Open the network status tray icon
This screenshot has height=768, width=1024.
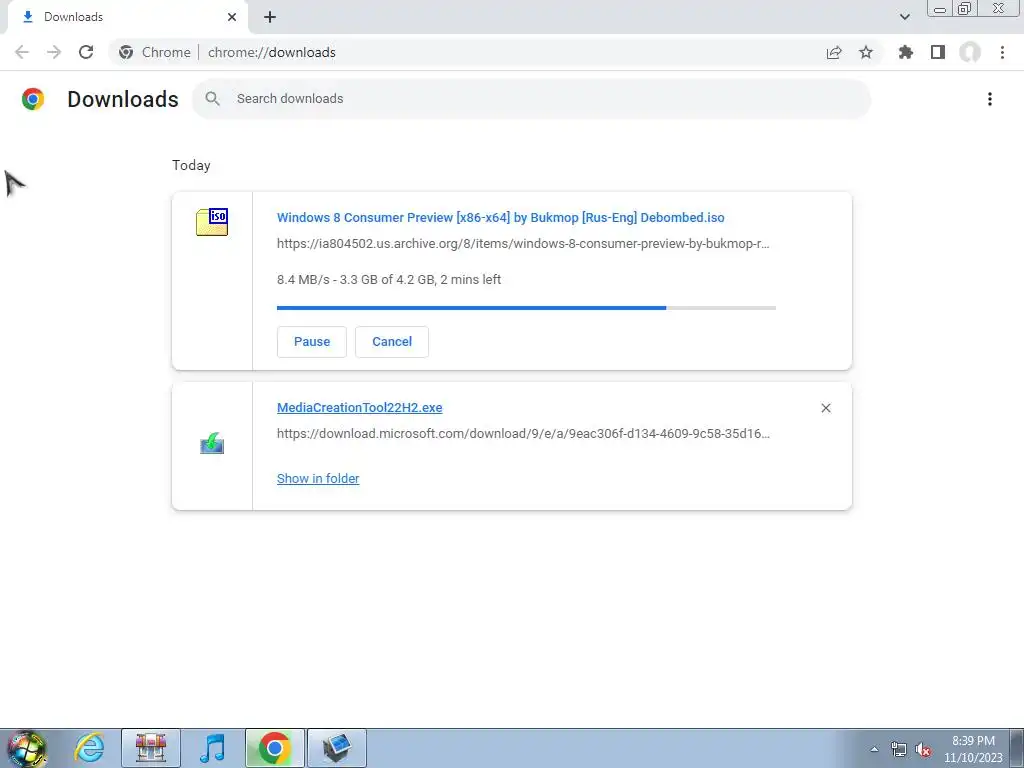(899, 749)
